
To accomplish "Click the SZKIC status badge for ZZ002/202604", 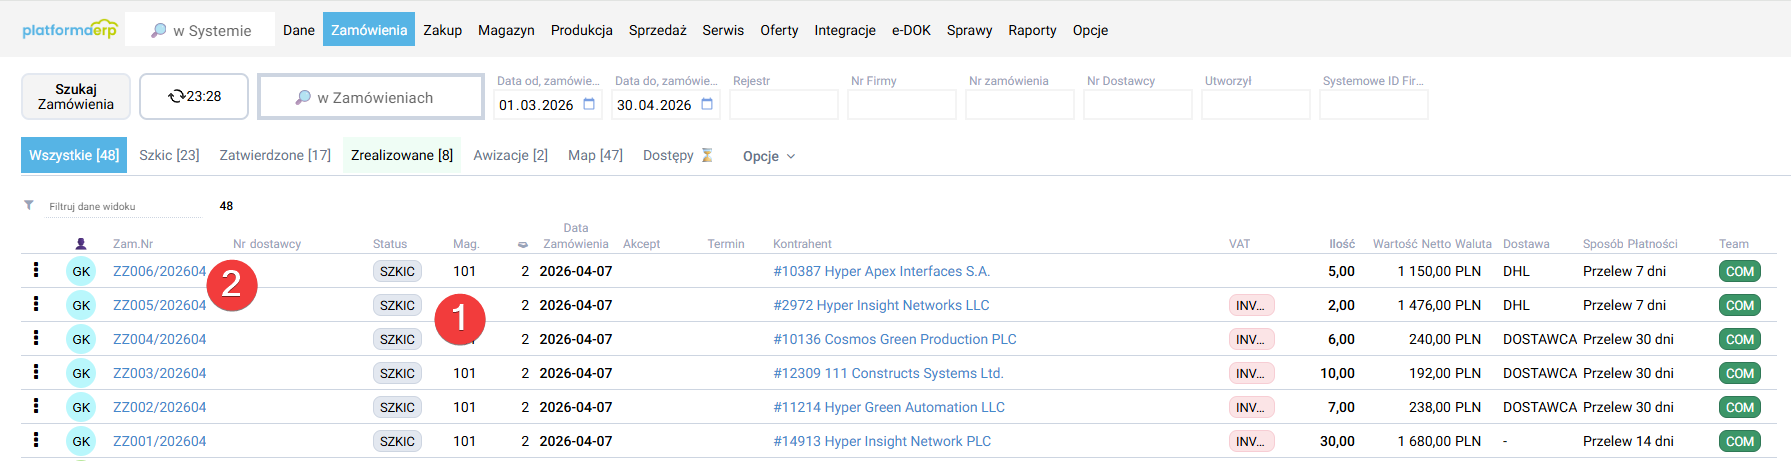I will click(397, 407).
